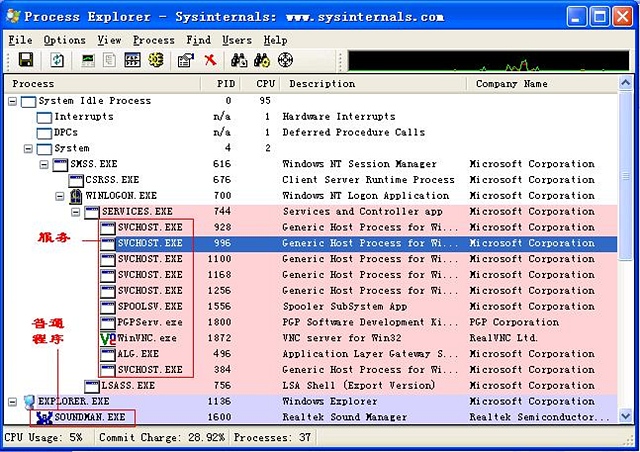The image size is (640, 452).
Task: Click 'Deferred Procedure Calls' description text
Action: [353, 133]
